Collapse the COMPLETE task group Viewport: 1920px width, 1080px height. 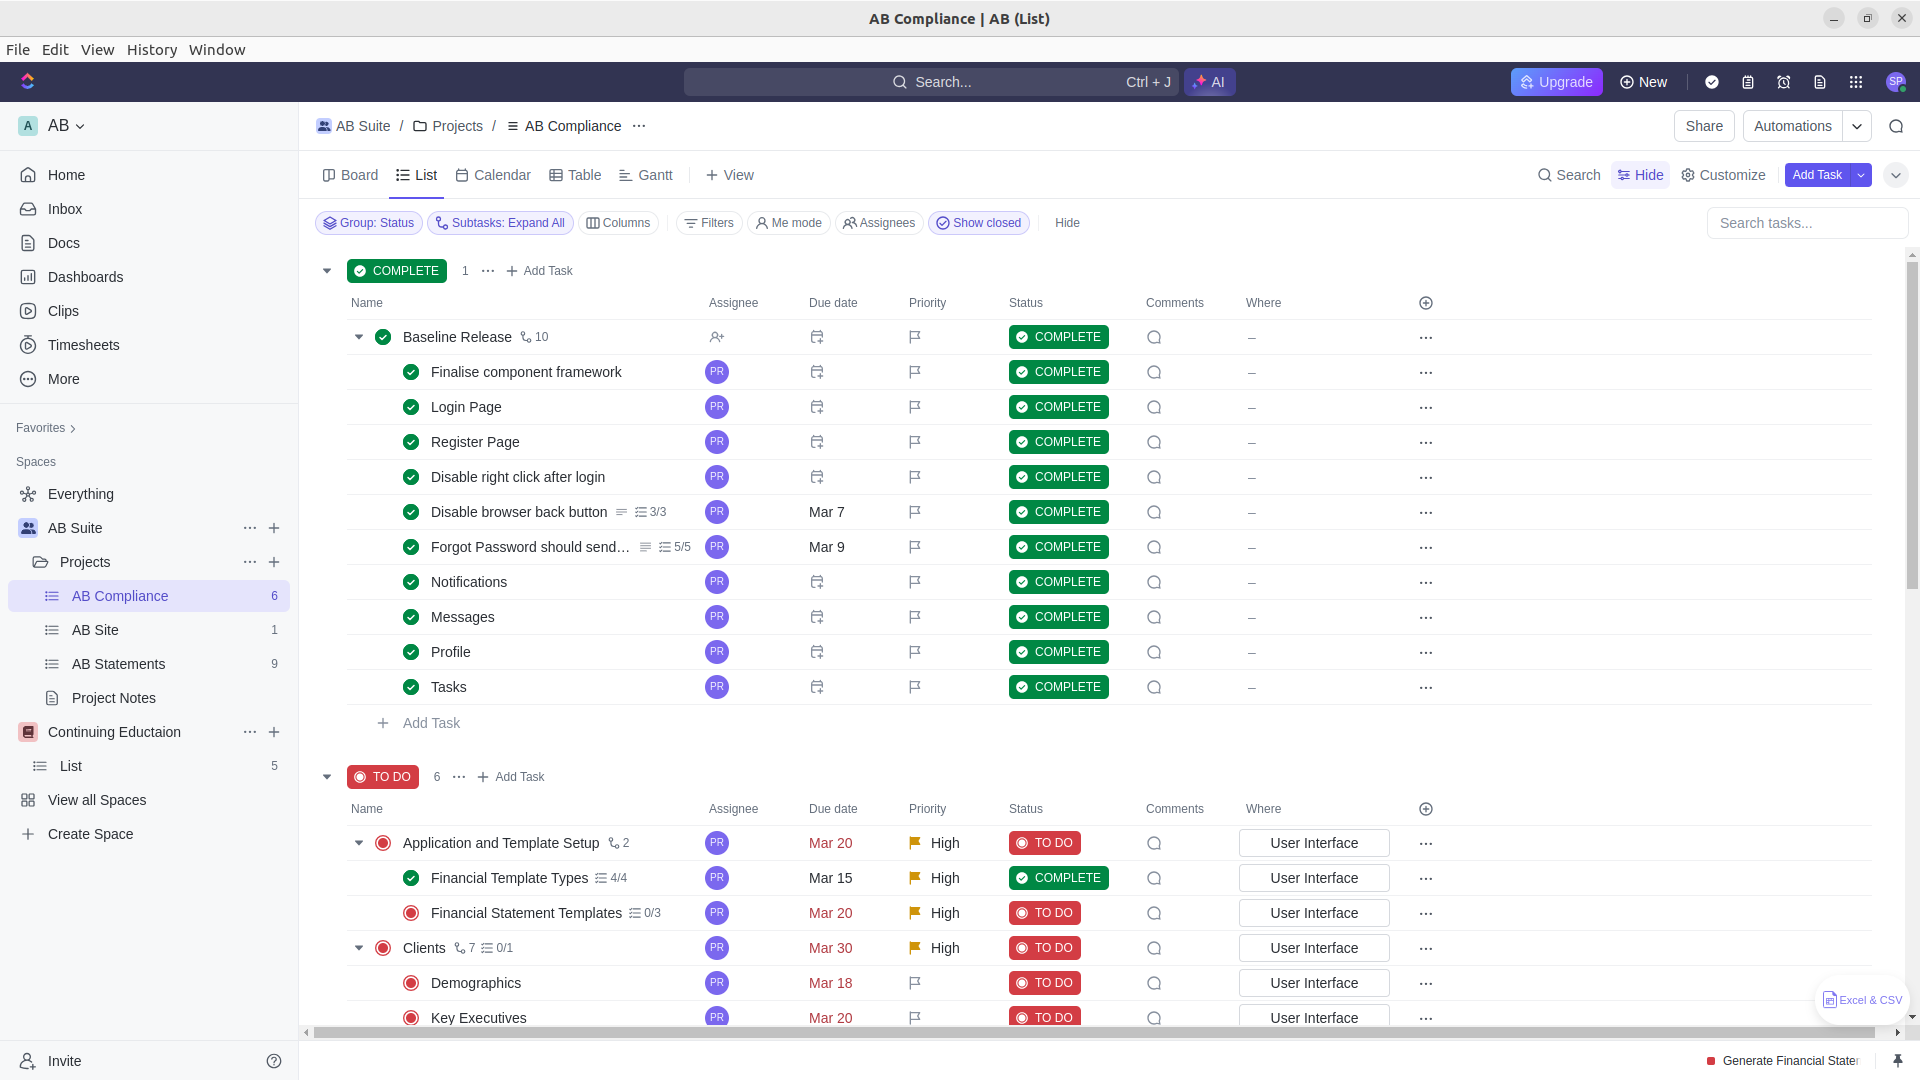point(327,270)
